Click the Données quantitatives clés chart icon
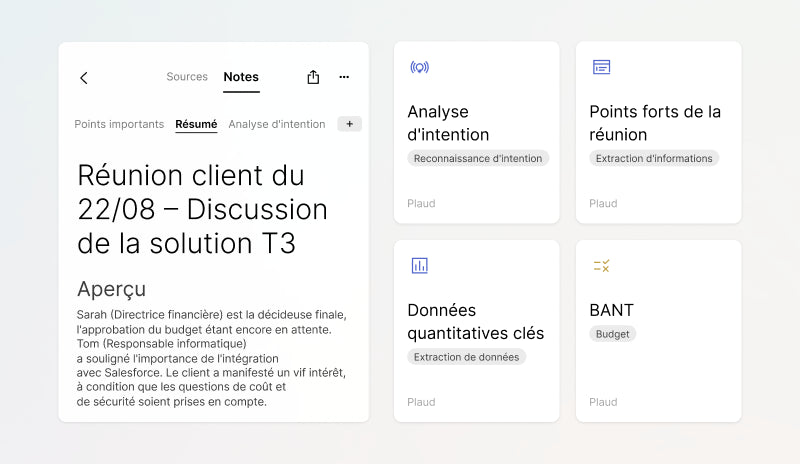This screenshot has height=464, width=800. pos(419,265)
